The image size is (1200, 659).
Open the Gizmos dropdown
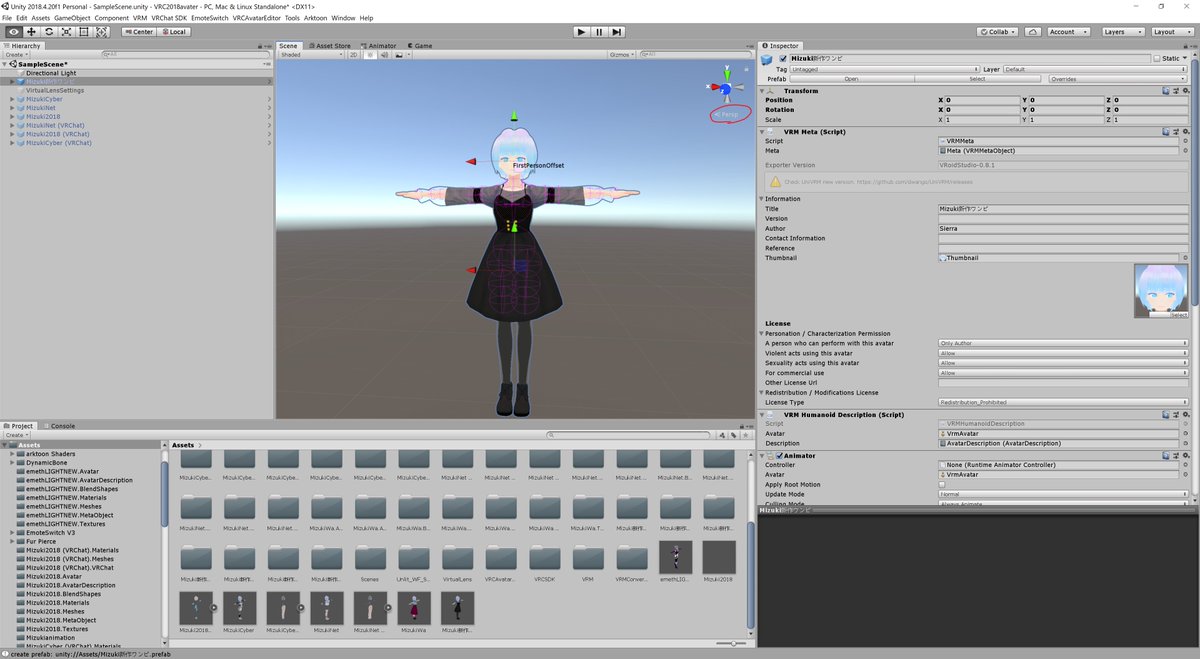622,55
